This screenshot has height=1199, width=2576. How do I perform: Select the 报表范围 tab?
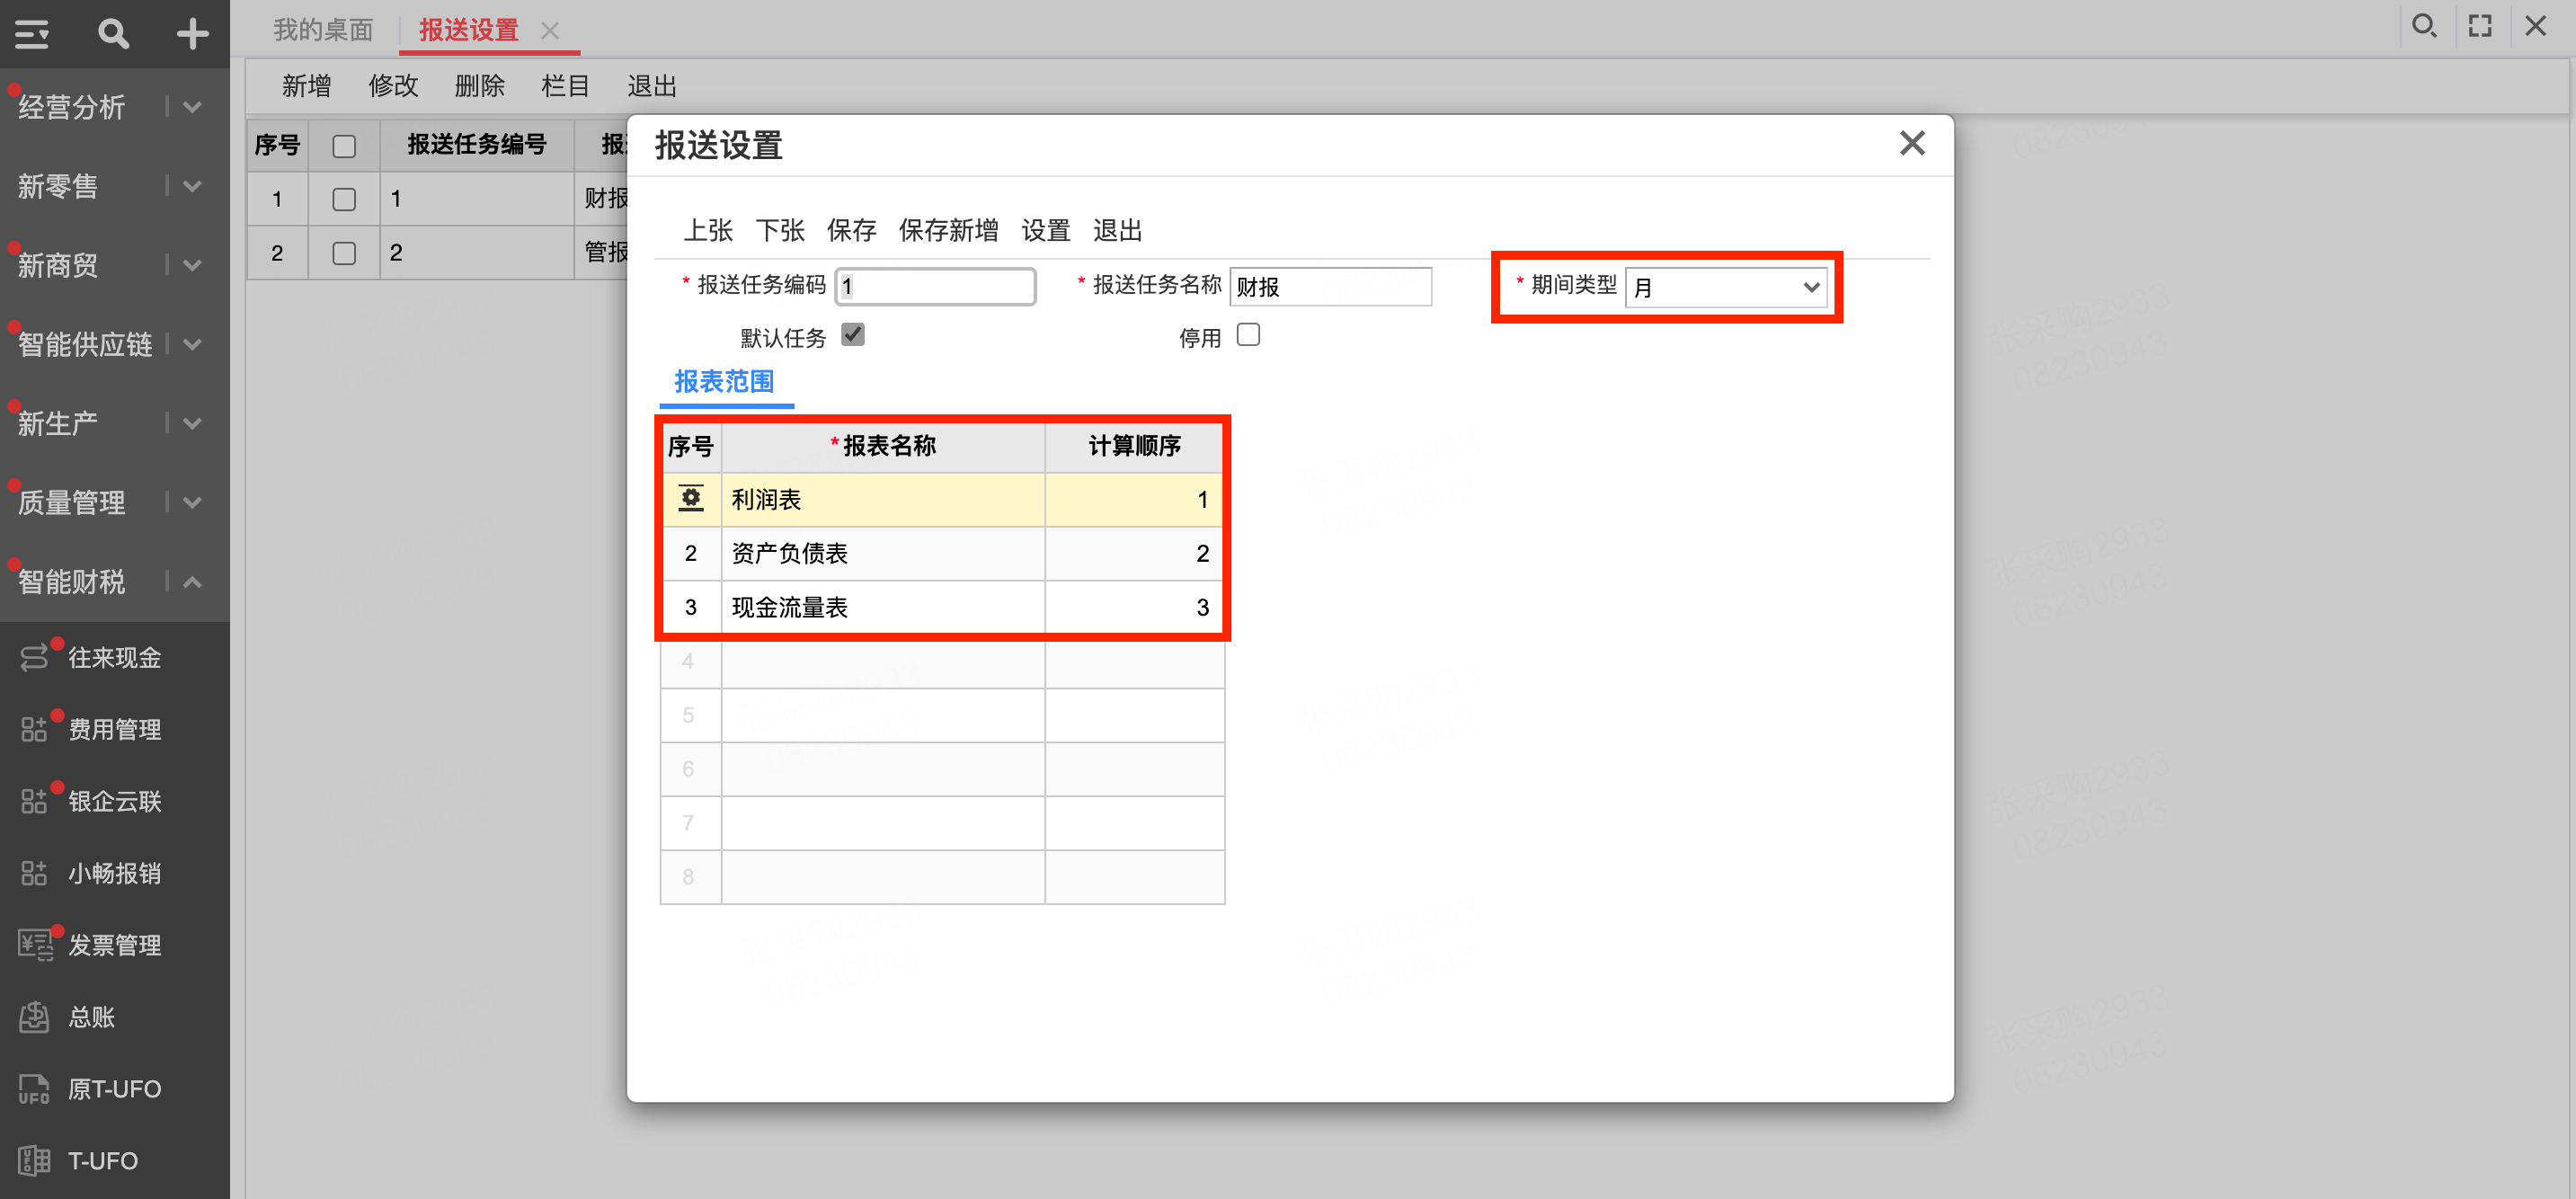724,382
